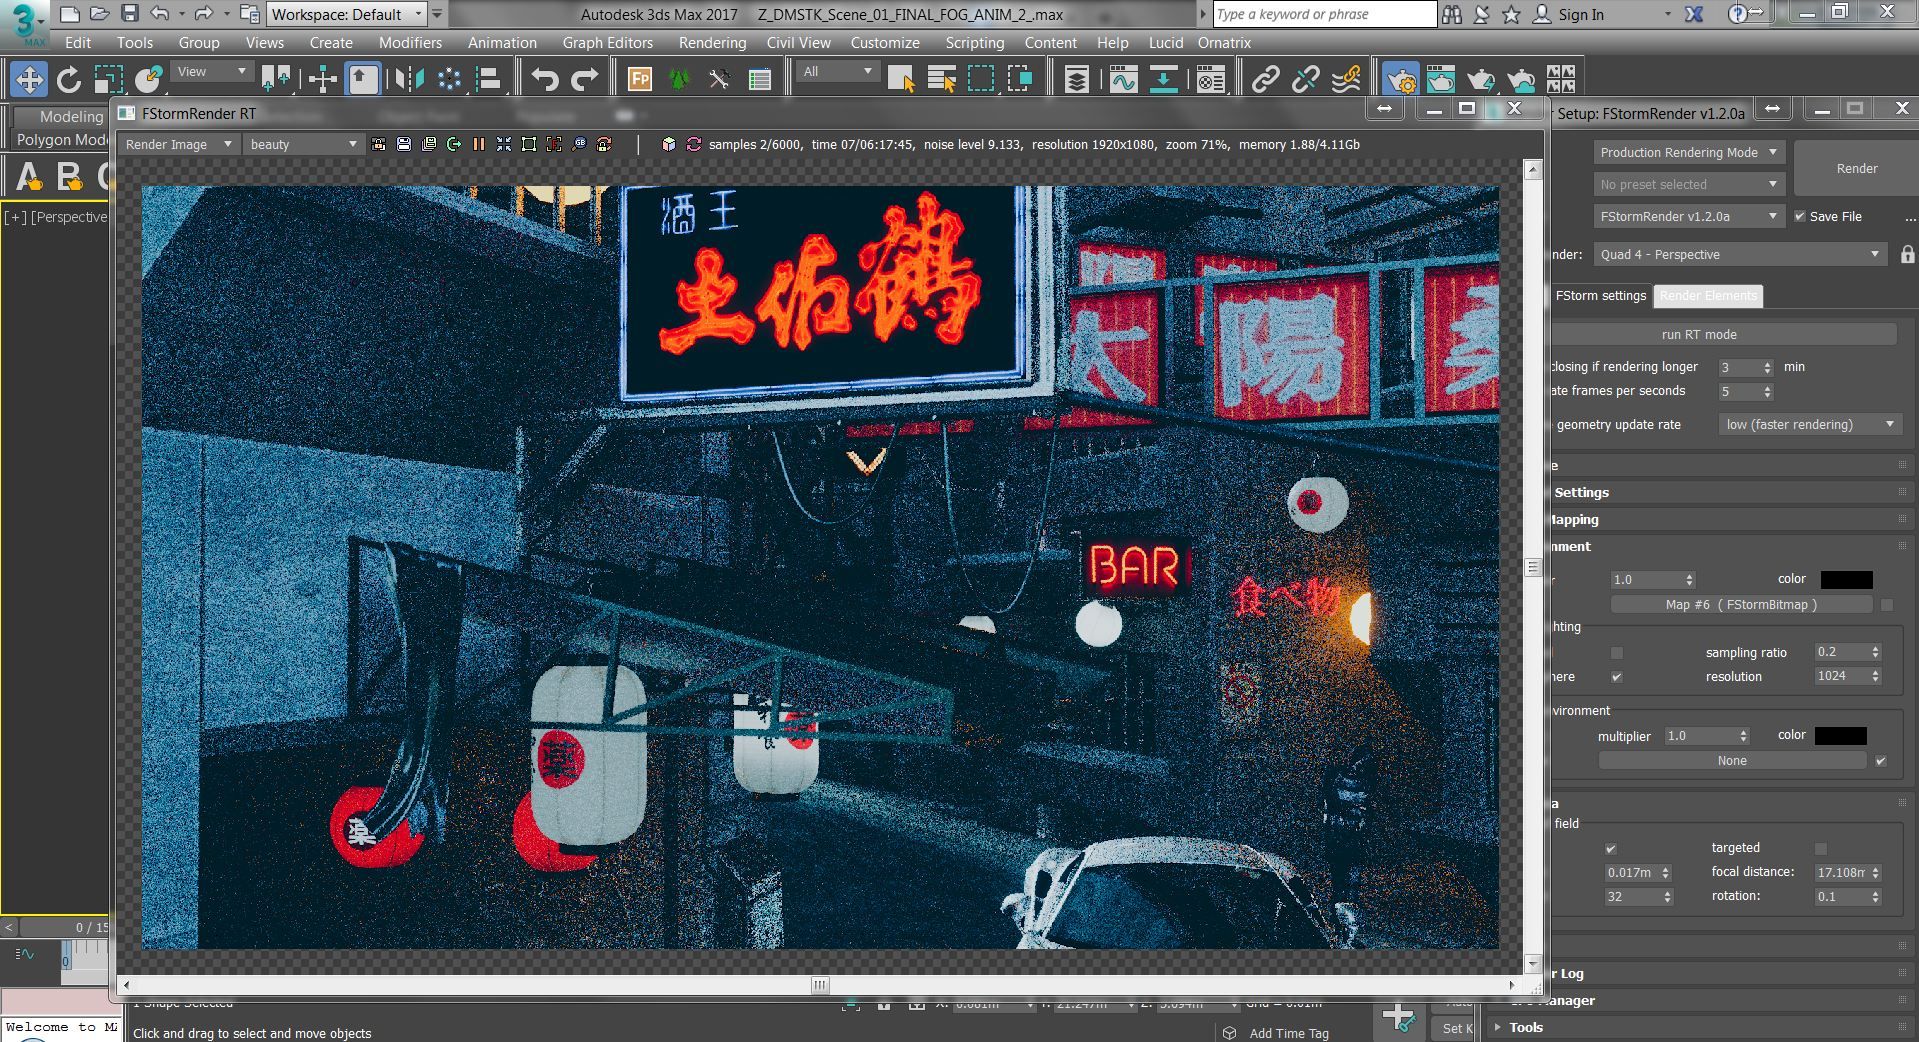The width and height of the screenshot is (1919, 1042).
Task: Switch to Render Elements tab
Action: tap(1708, 295)
